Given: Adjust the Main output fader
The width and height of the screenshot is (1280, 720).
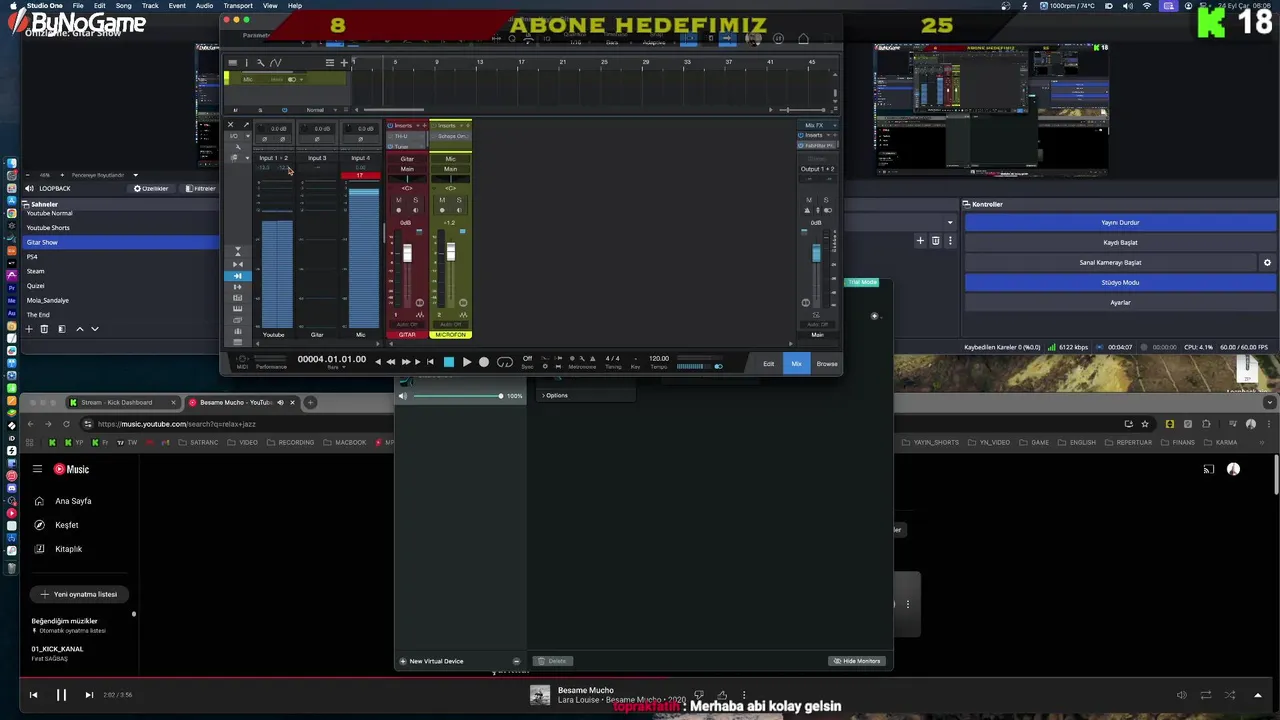Looking at the screenshot, I should coord(816,254).
